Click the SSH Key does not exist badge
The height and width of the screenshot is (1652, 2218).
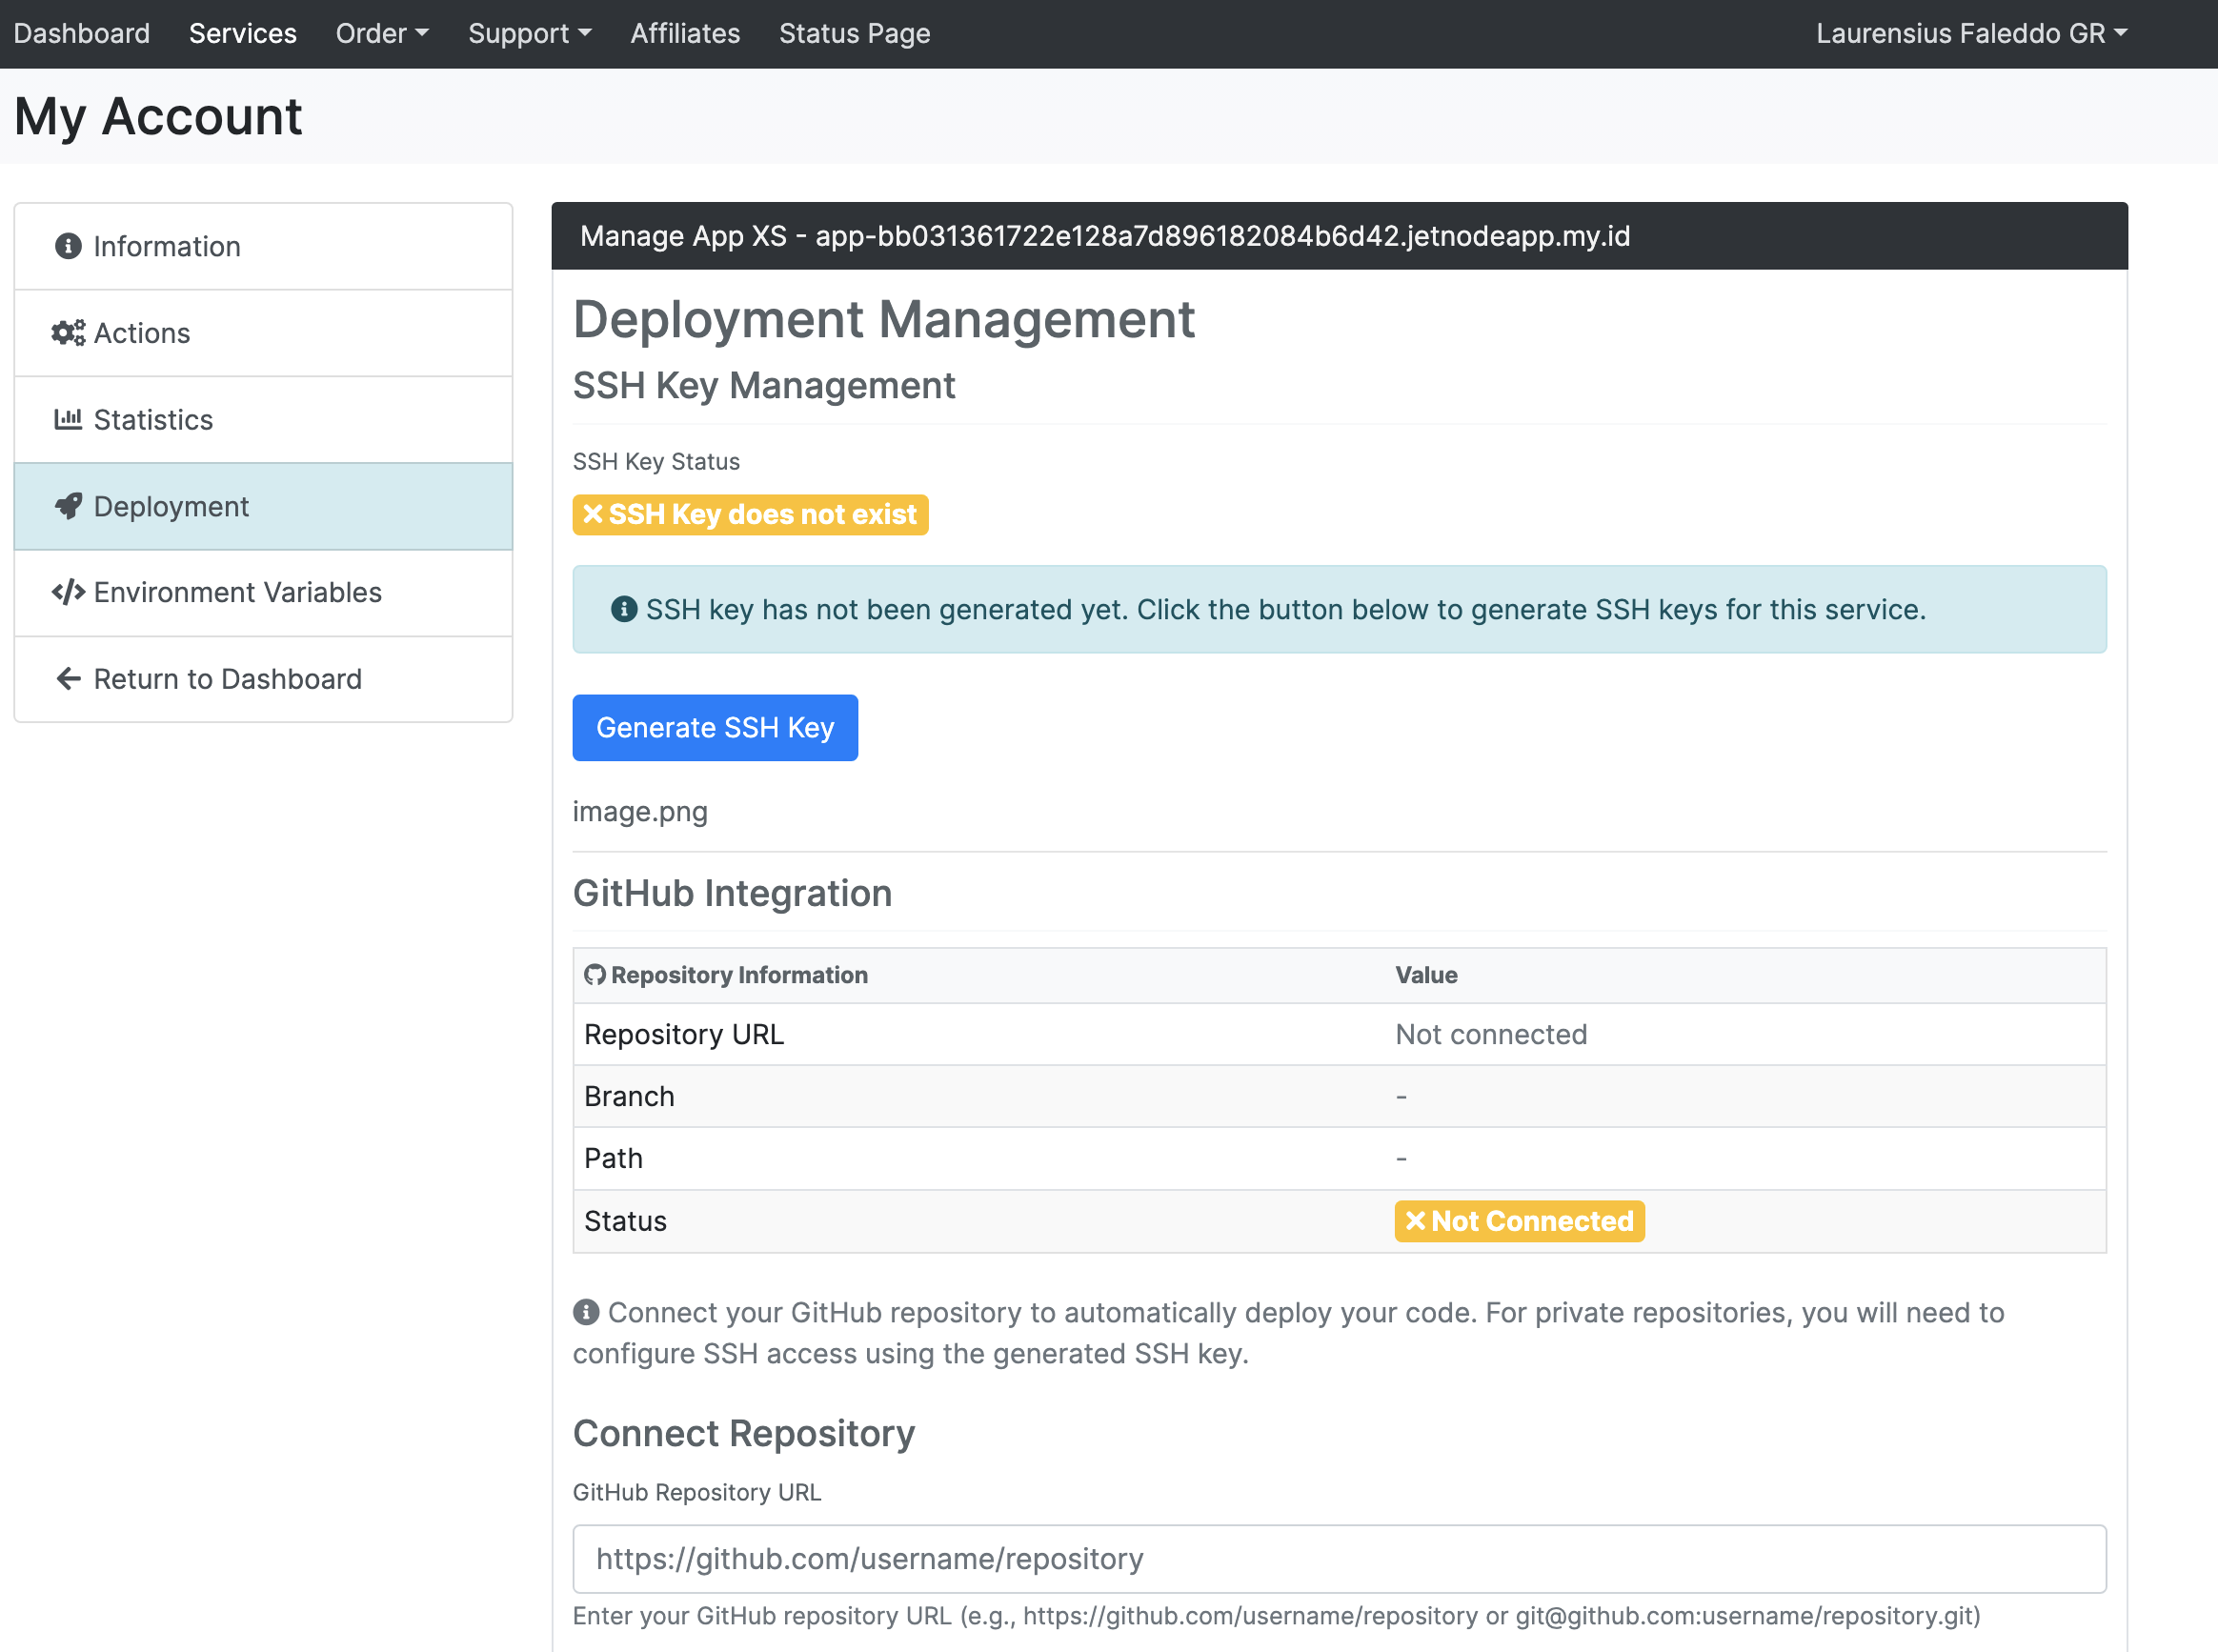[750, 514]
